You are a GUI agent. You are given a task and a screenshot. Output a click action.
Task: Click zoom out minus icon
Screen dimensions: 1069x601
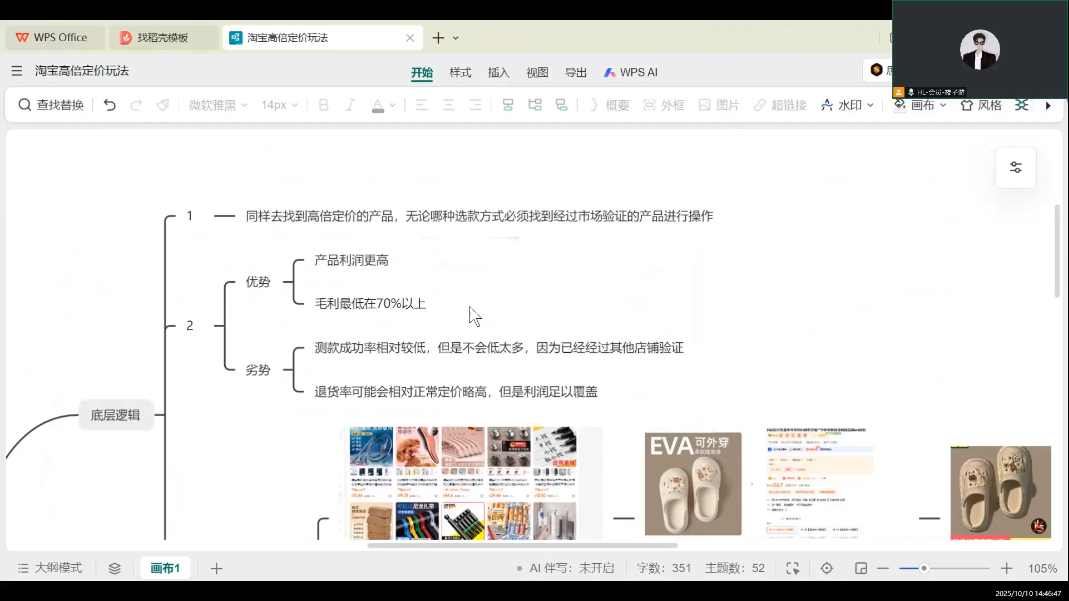coord(883,568)
